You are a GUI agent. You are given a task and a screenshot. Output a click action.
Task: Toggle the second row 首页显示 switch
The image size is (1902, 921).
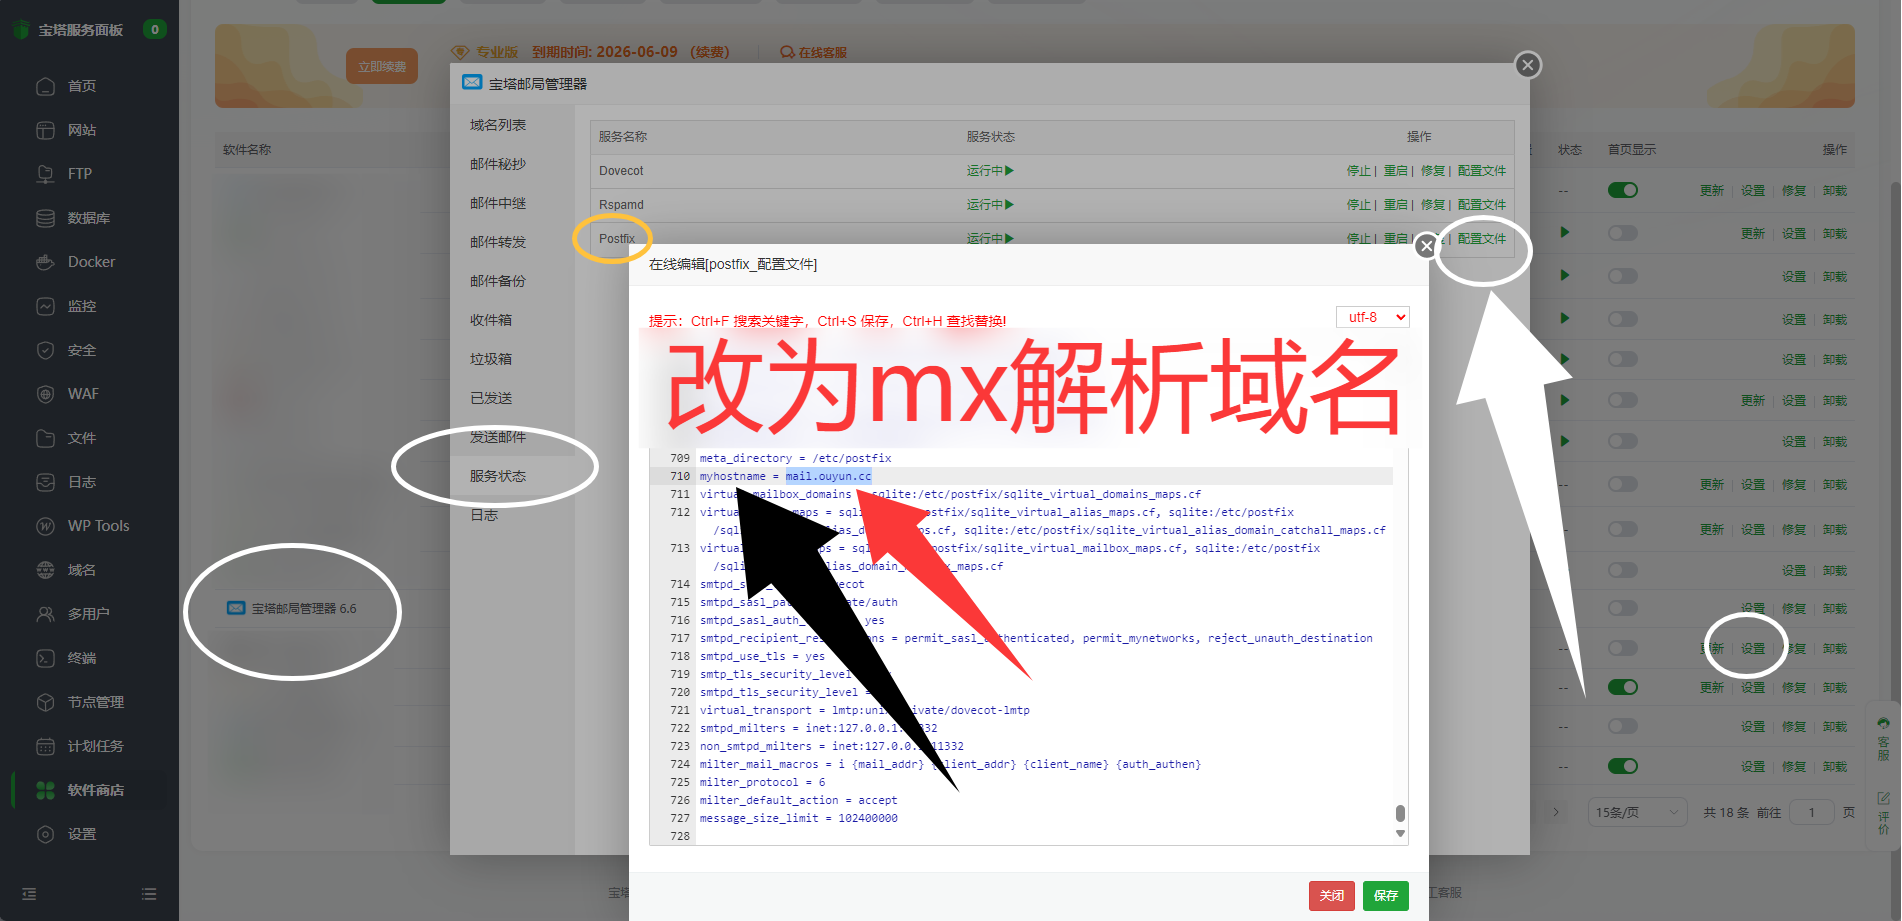tap(1622, 233)
